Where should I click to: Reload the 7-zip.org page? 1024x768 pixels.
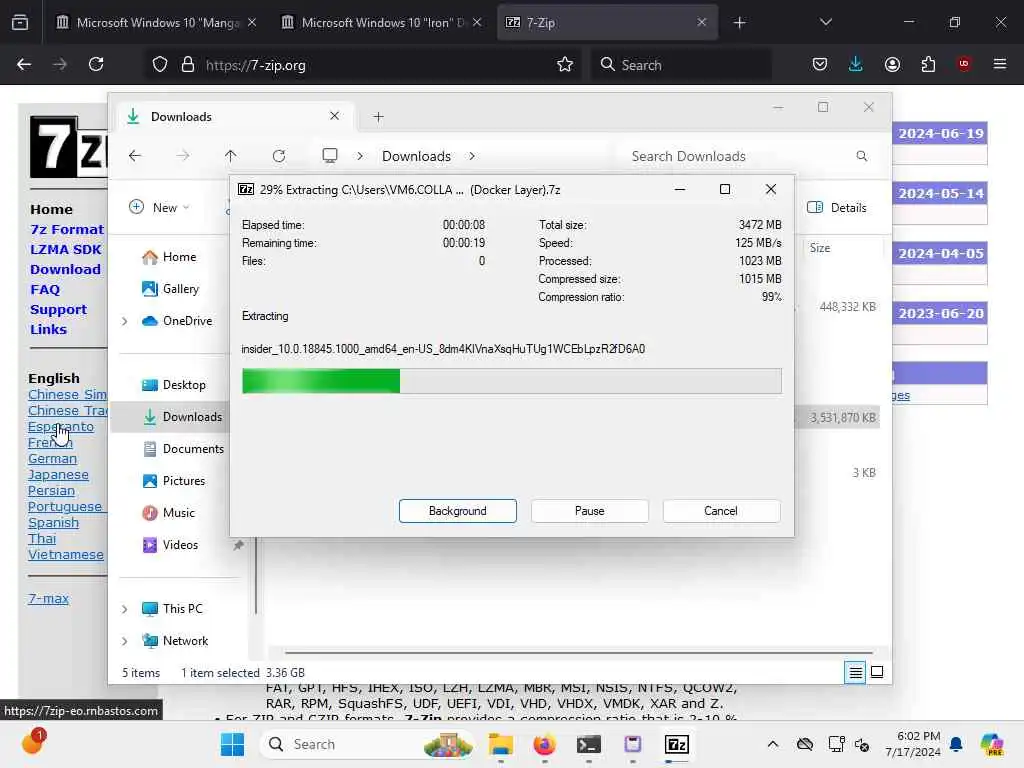pyautogui.click(x=96, y=65)
